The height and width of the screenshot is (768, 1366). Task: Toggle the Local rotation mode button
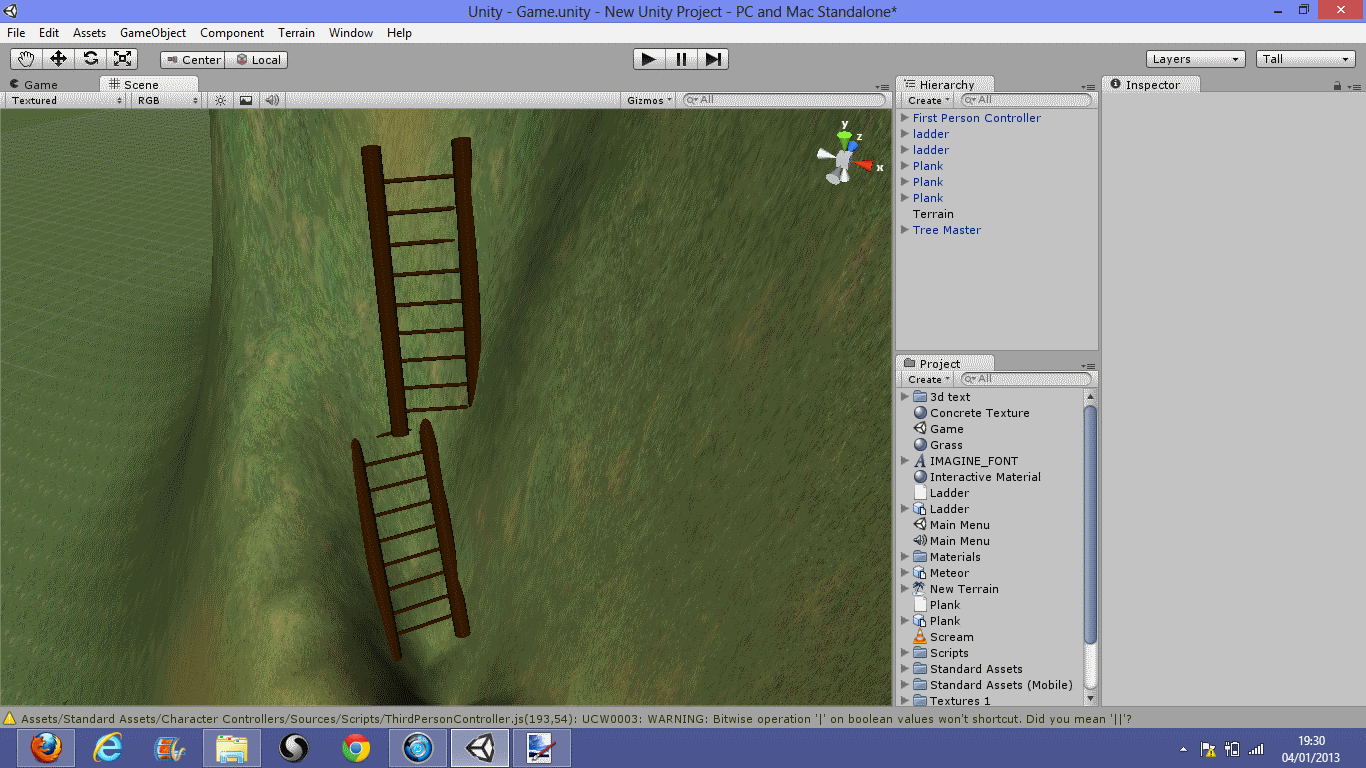[257, 60]
